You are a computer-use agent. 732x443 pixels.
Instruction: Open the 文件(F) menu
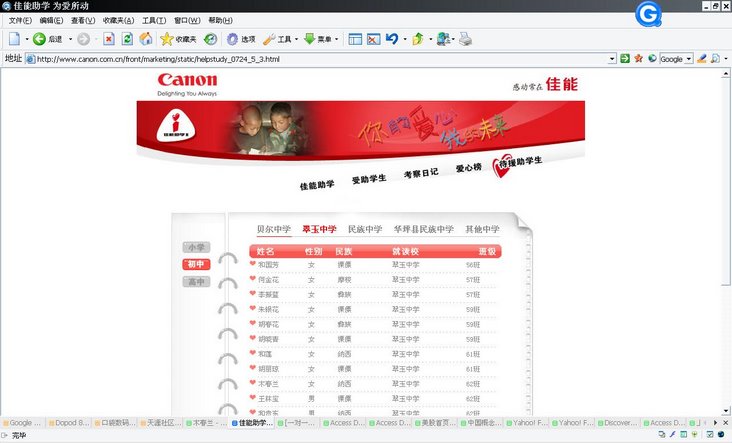(20, 20)
